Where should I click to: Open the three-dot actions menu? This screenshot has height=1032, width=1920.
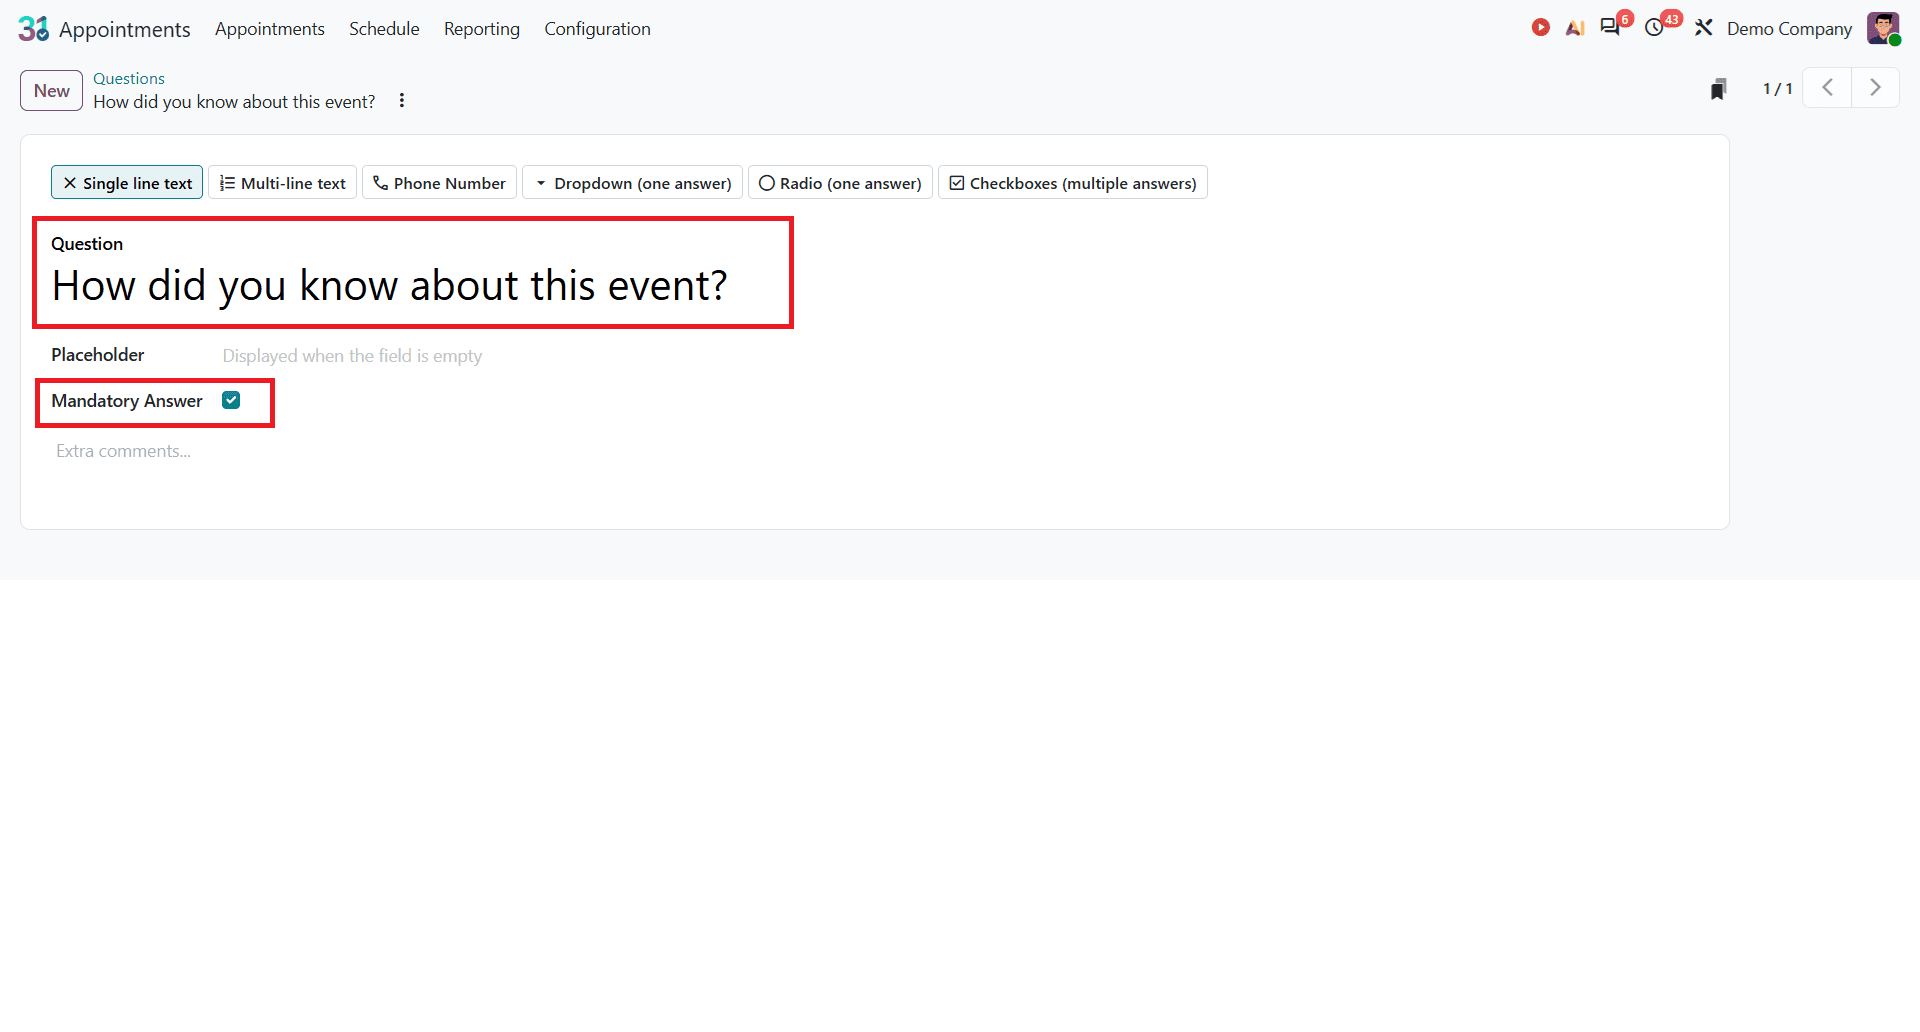[x=402, y=101]
